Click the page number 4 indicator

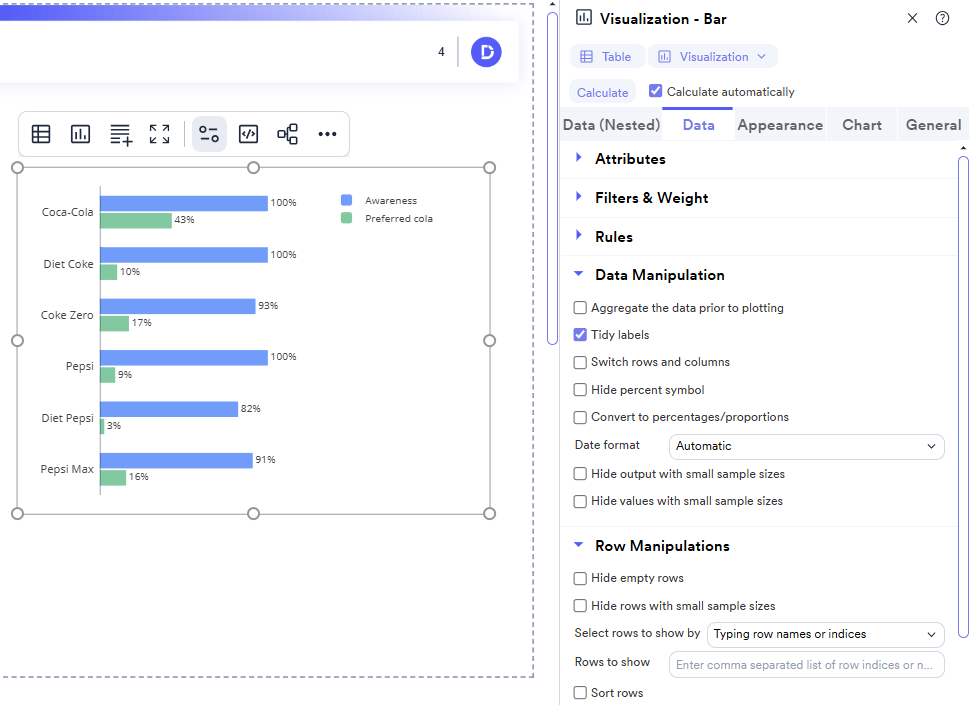[441, 52]
